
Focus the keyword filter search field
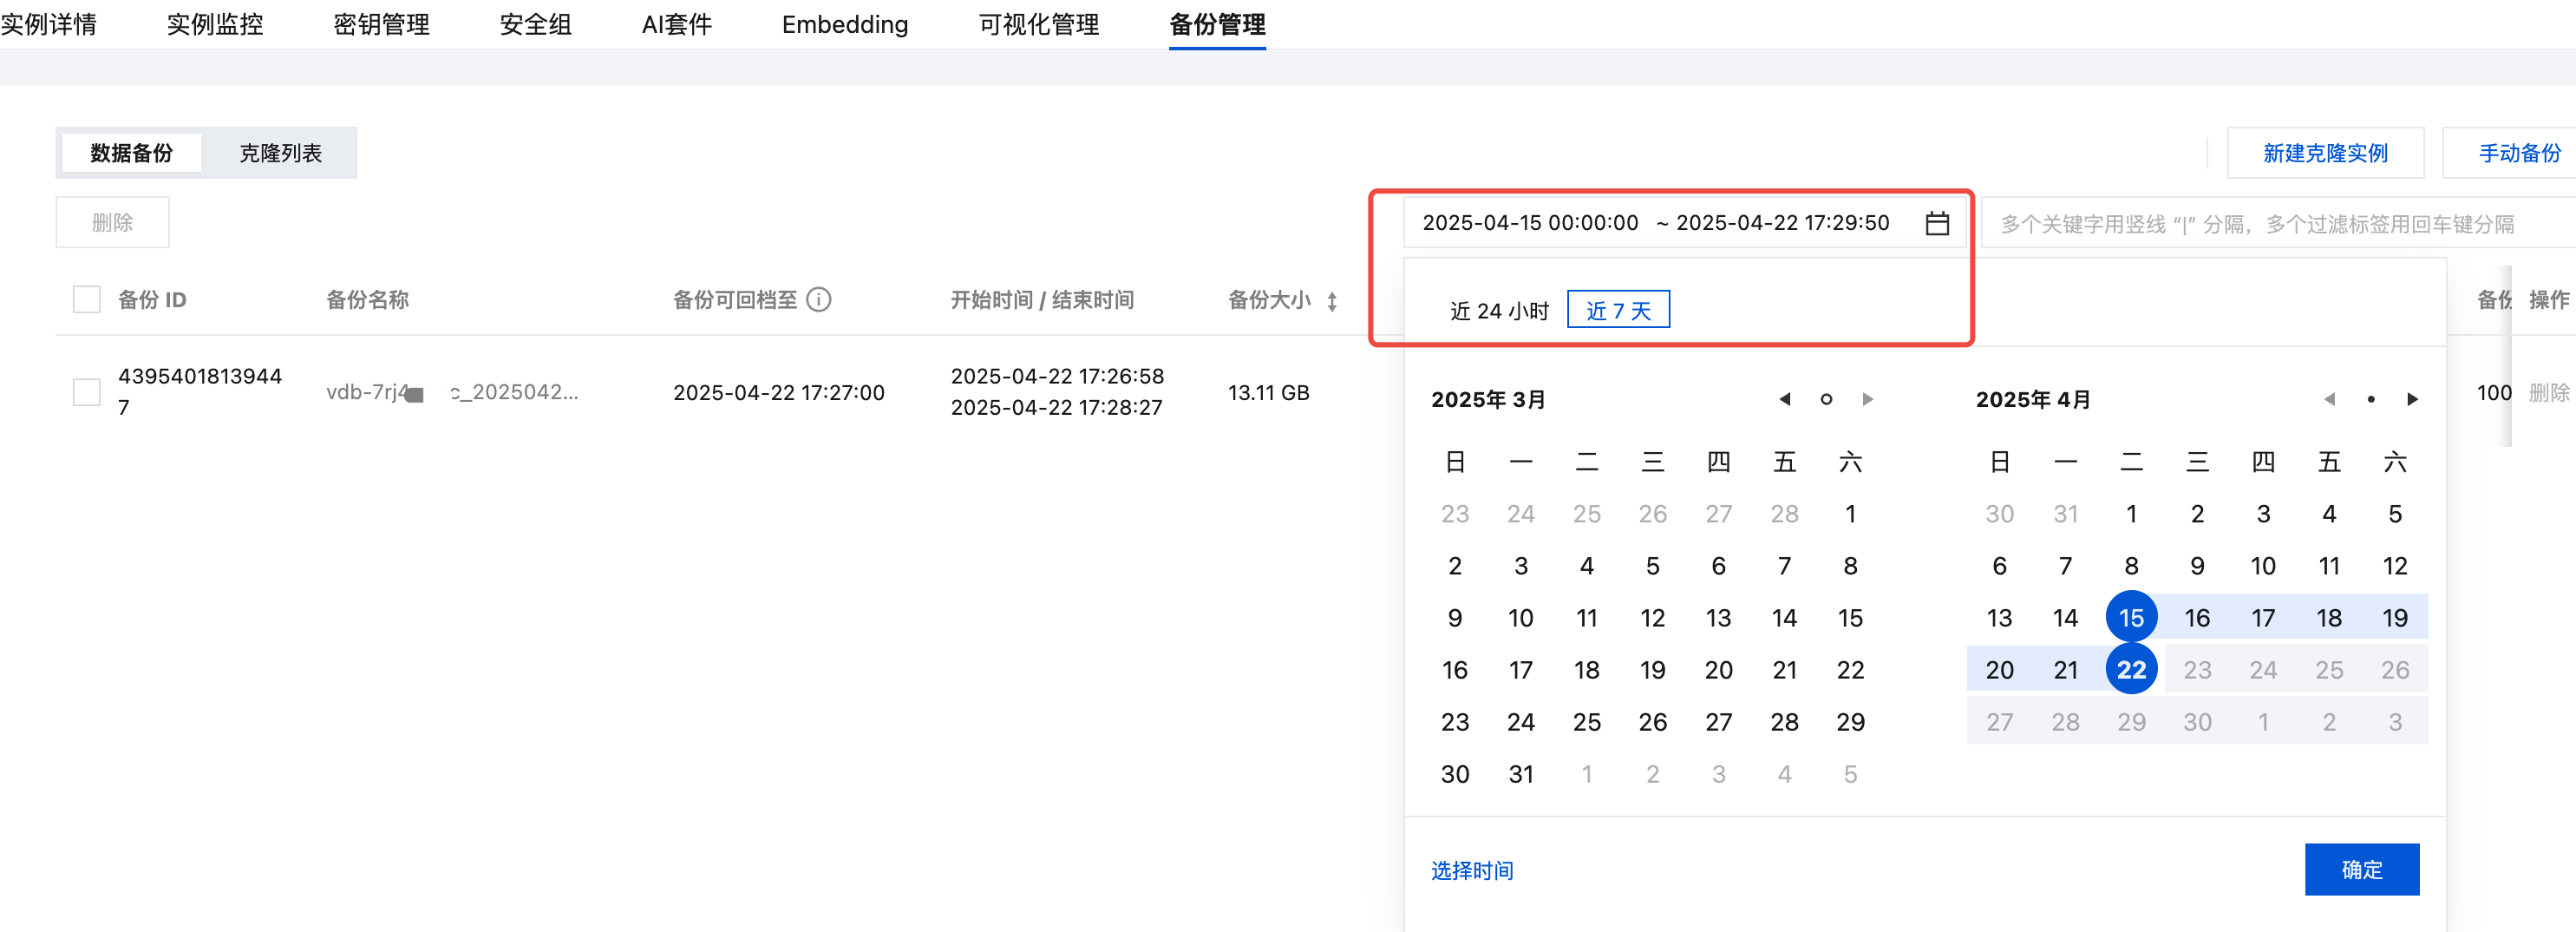2270,224
